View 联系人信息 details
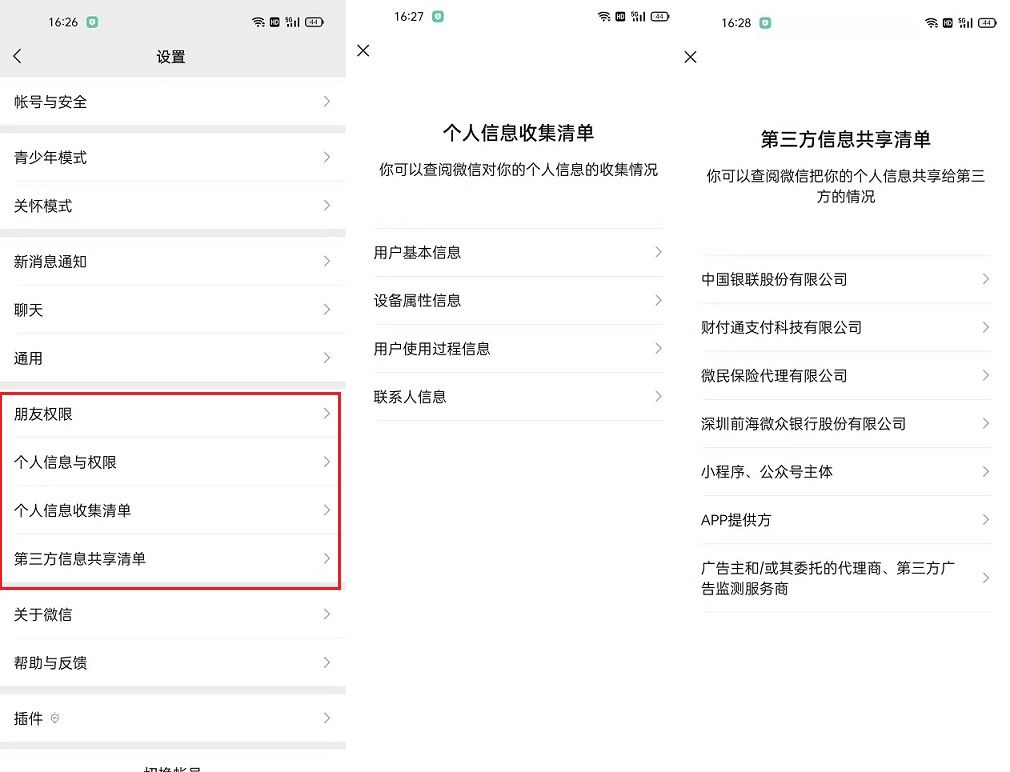Screen dimensions: 1010x772 [519, 397]
